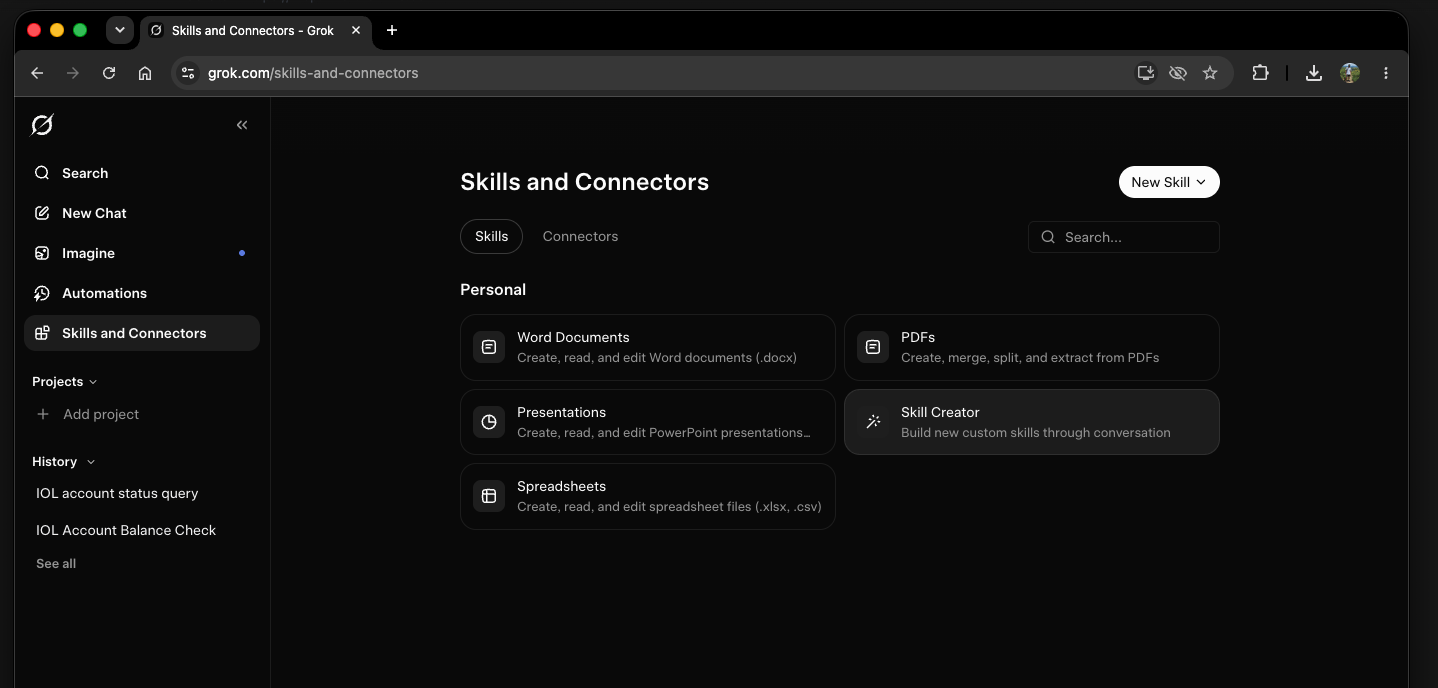Open the PDFs skill card
The width and height of the screenshot is (1438, 688).
tap(1032, 347)
